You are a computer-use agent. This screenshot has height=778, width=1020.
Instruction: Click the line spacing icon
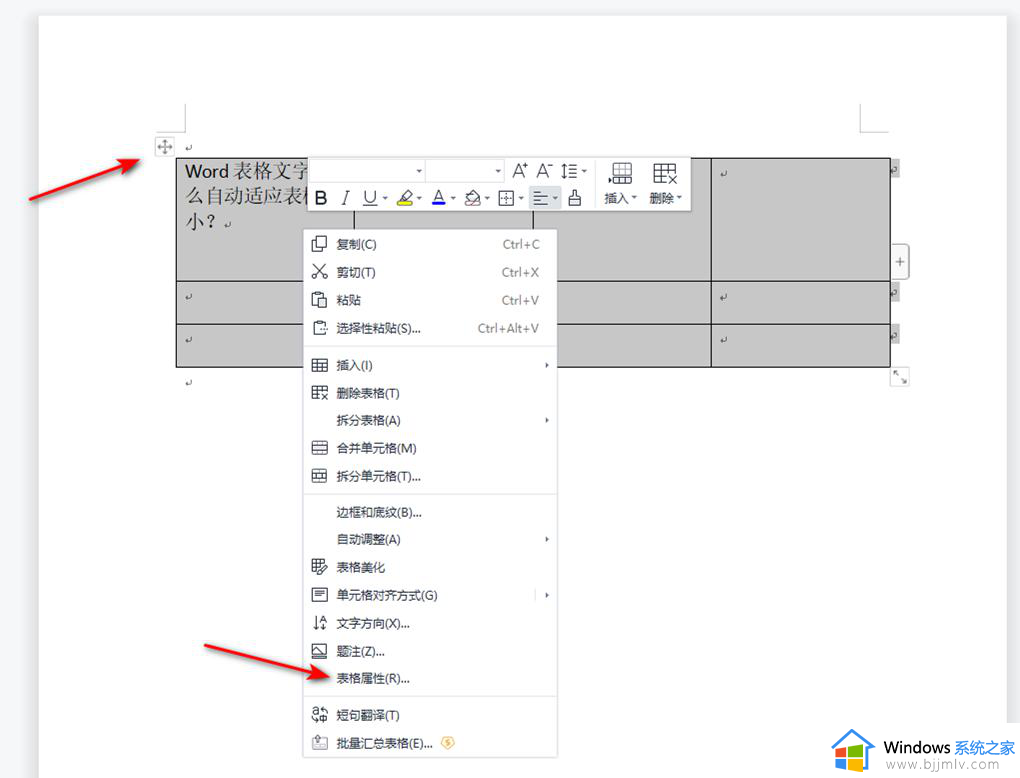(569, 171)
